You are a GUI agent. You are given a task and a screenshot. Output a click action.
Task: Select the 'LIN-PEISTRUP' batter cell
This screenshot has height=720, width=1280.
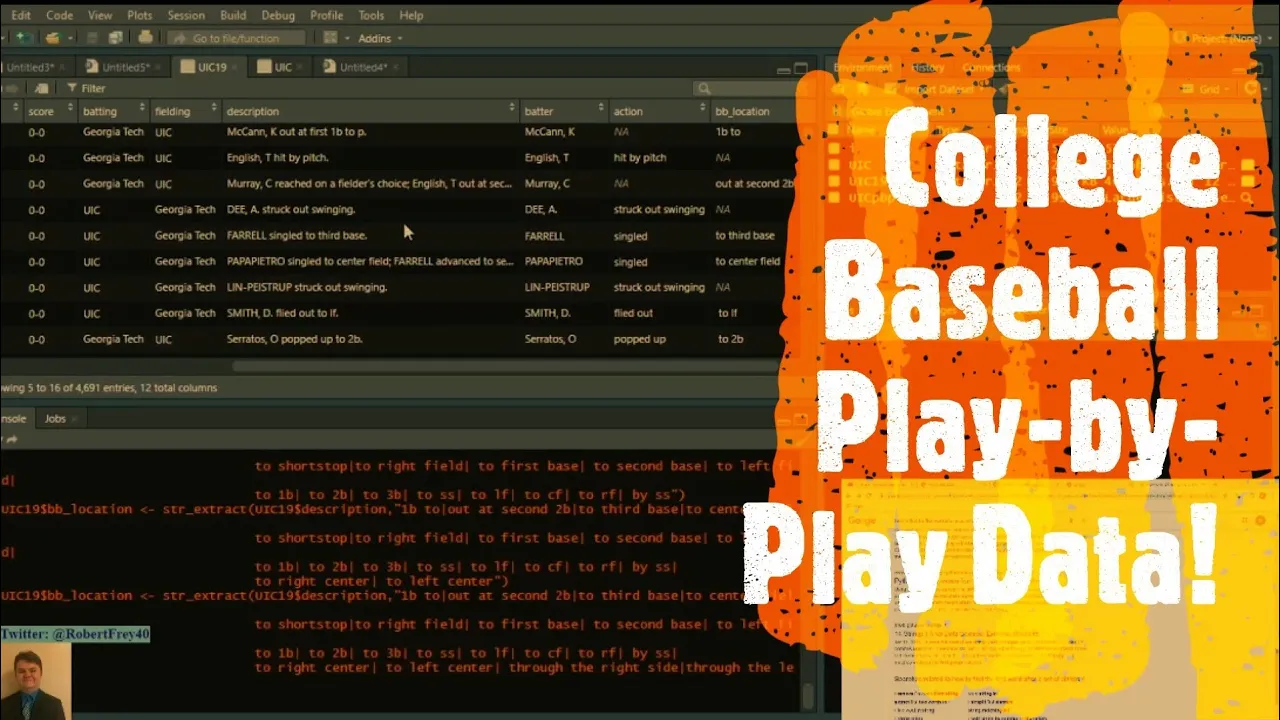point(557,287)
